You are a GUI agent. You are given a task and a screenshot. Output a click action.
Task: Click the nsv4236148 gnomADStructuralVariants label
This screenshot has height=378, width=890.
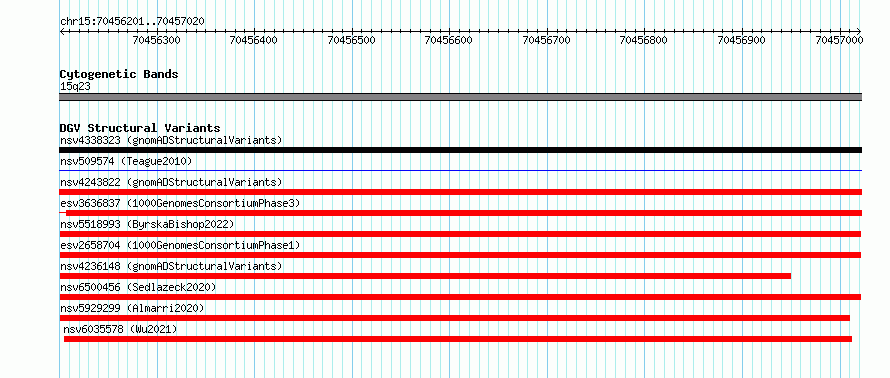pos(171,266)
